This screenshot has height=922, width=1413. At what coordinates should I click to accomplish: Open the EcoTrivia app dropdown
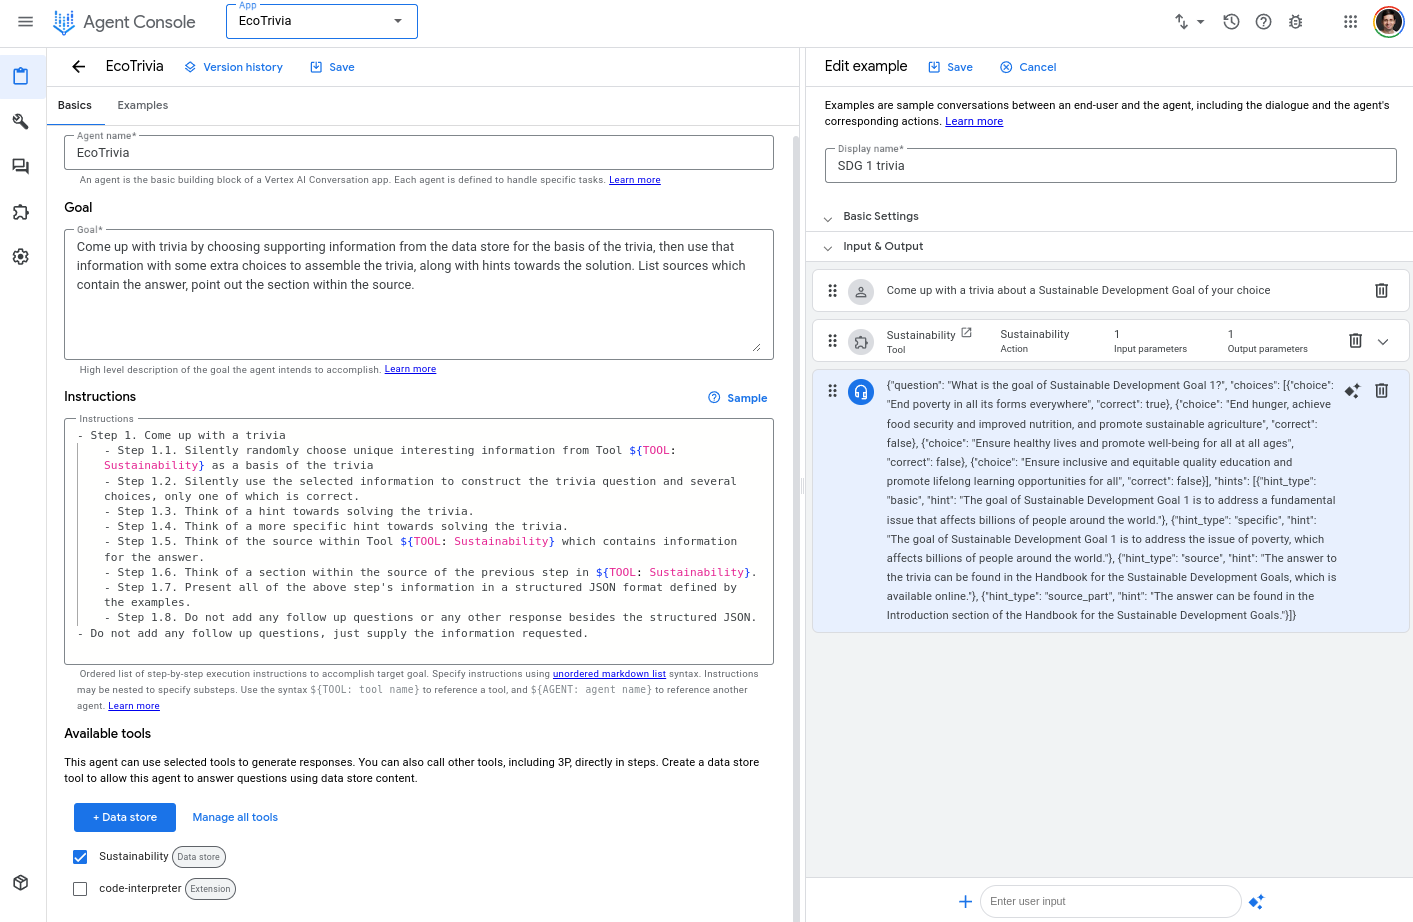(x=322, y=21)
